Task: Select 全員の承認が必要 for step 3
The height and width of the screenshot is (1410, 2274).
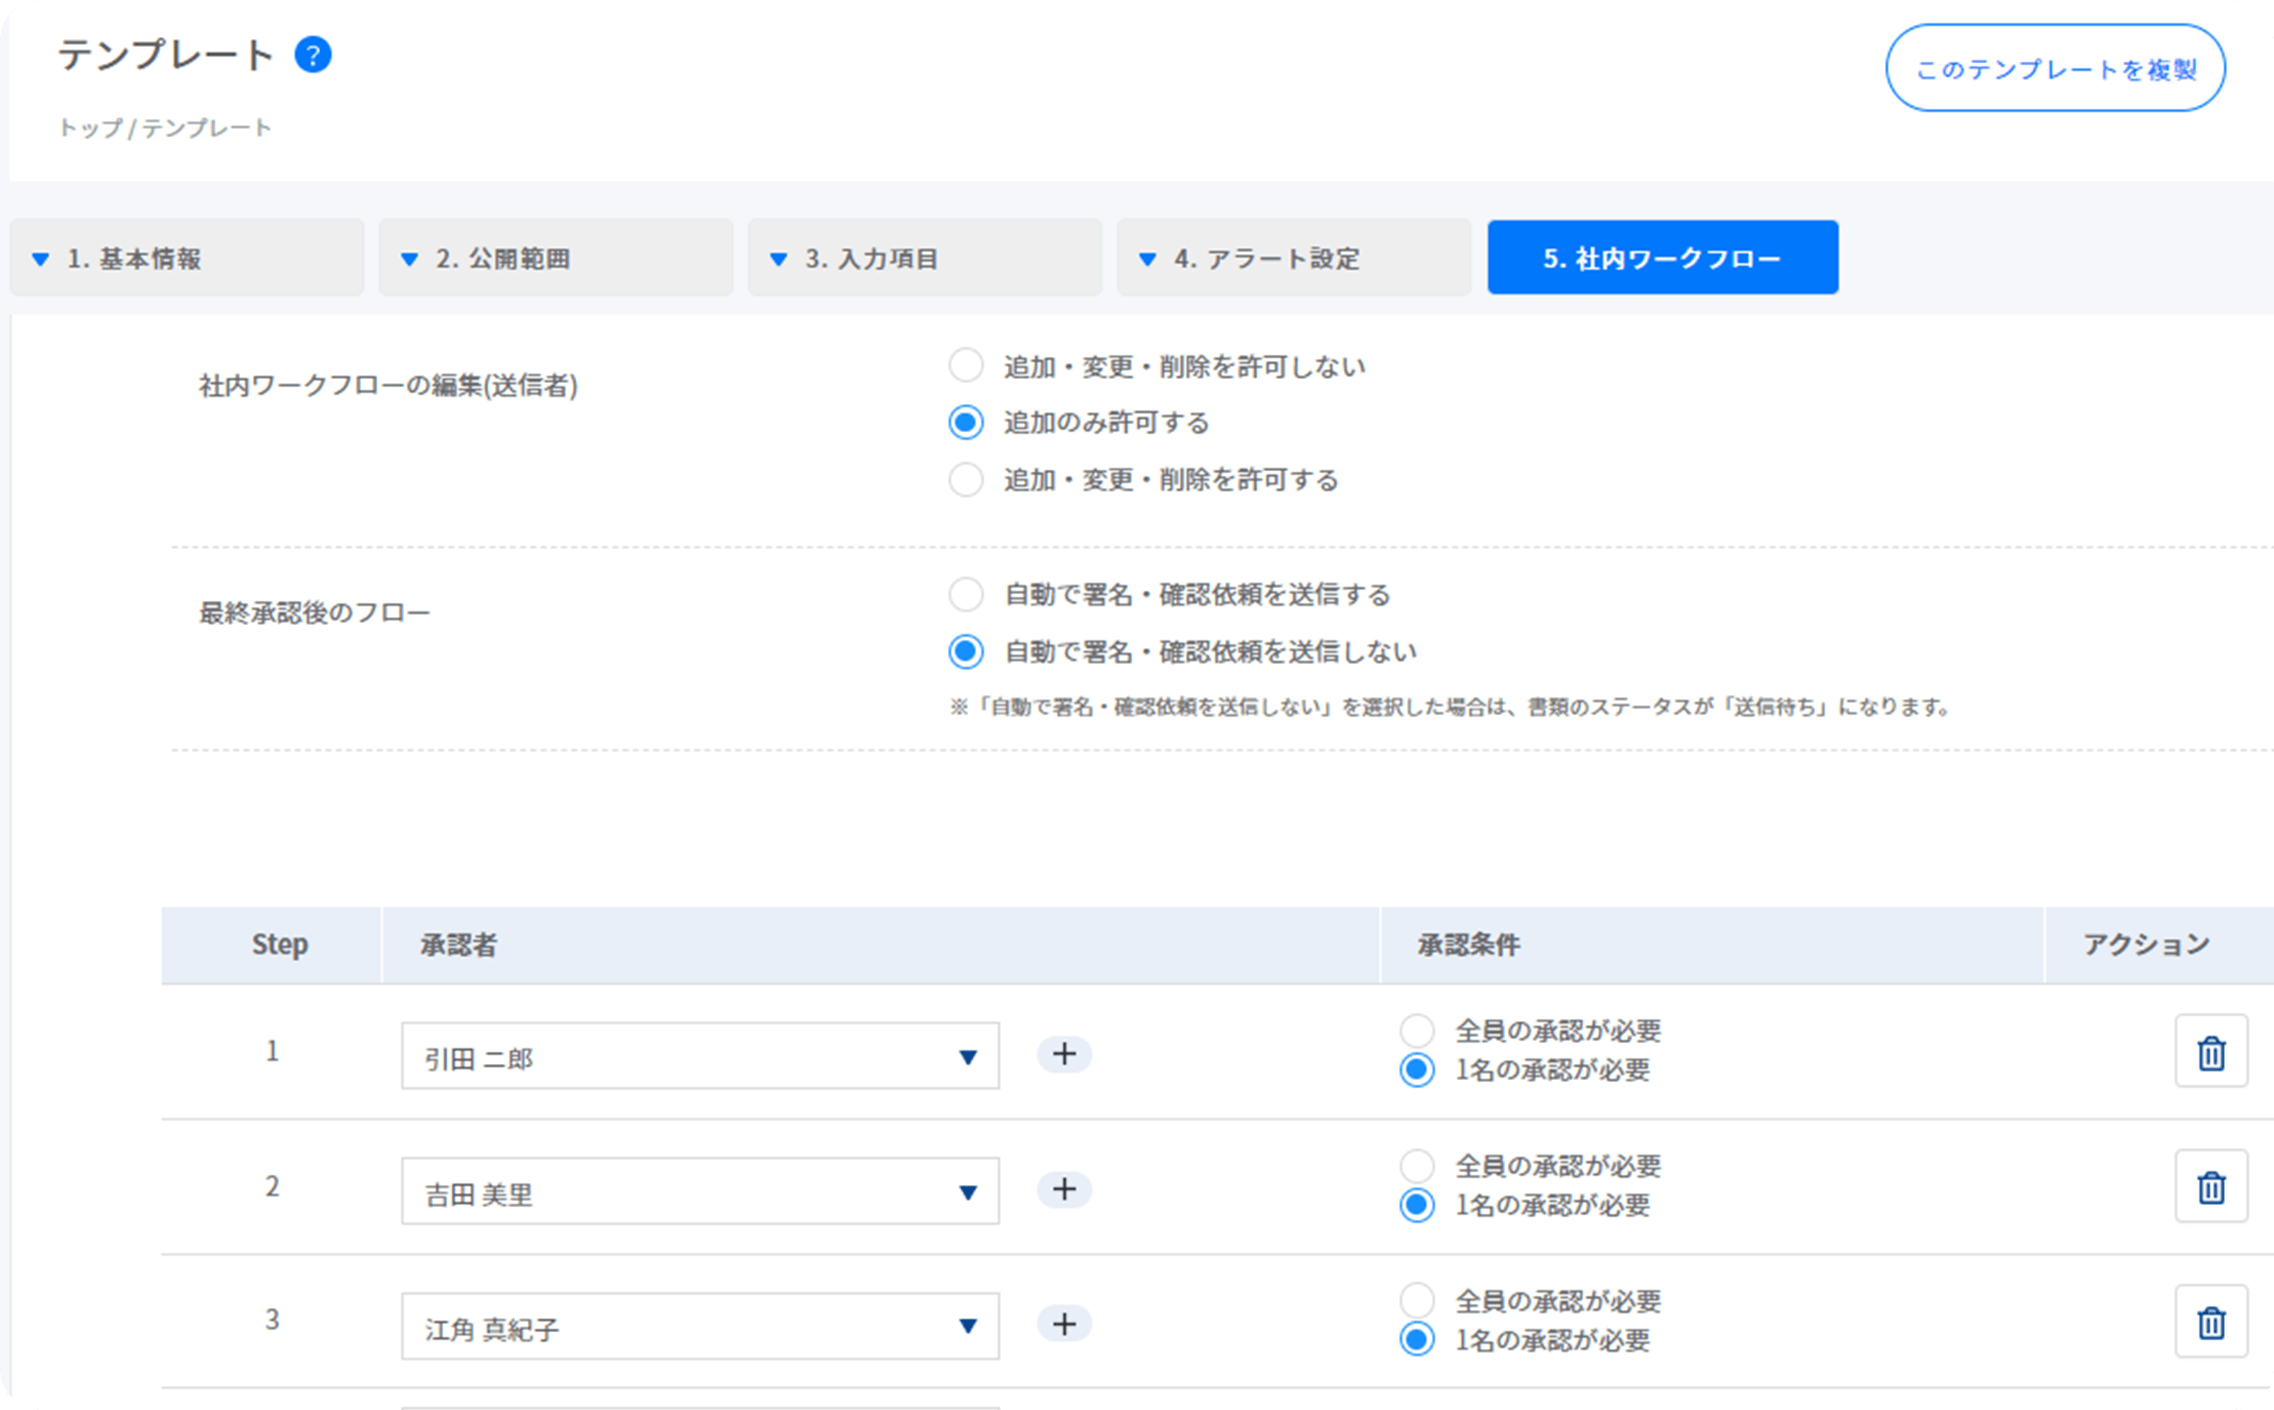Action: [x=1417, y=1300]
